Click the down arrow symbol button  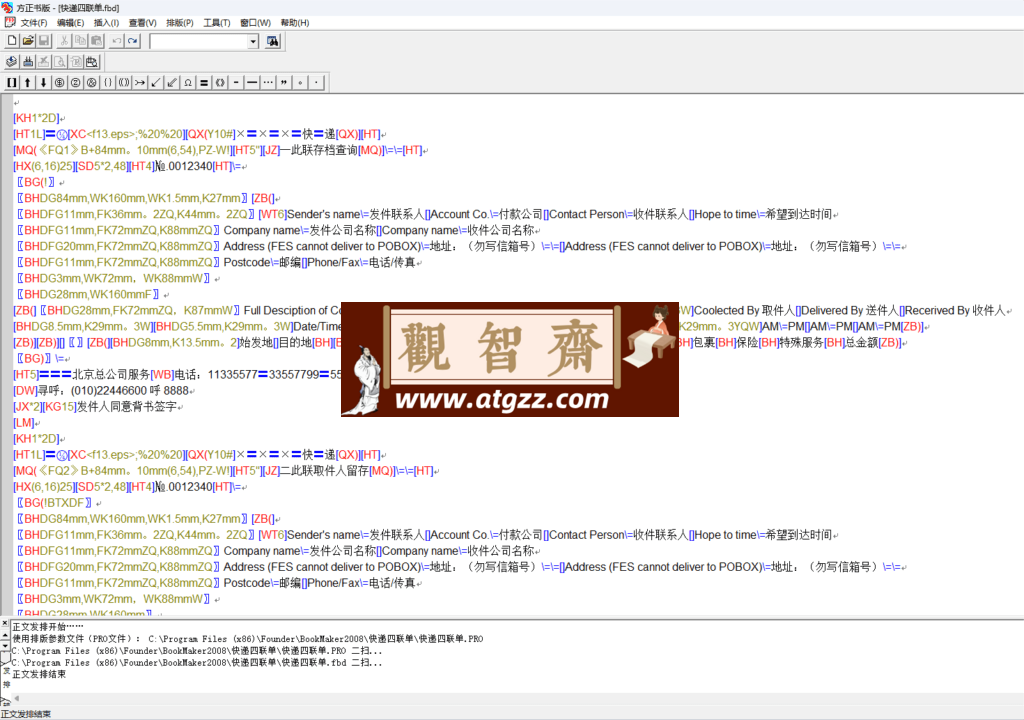pyautogui.click(x=44, y=82)
